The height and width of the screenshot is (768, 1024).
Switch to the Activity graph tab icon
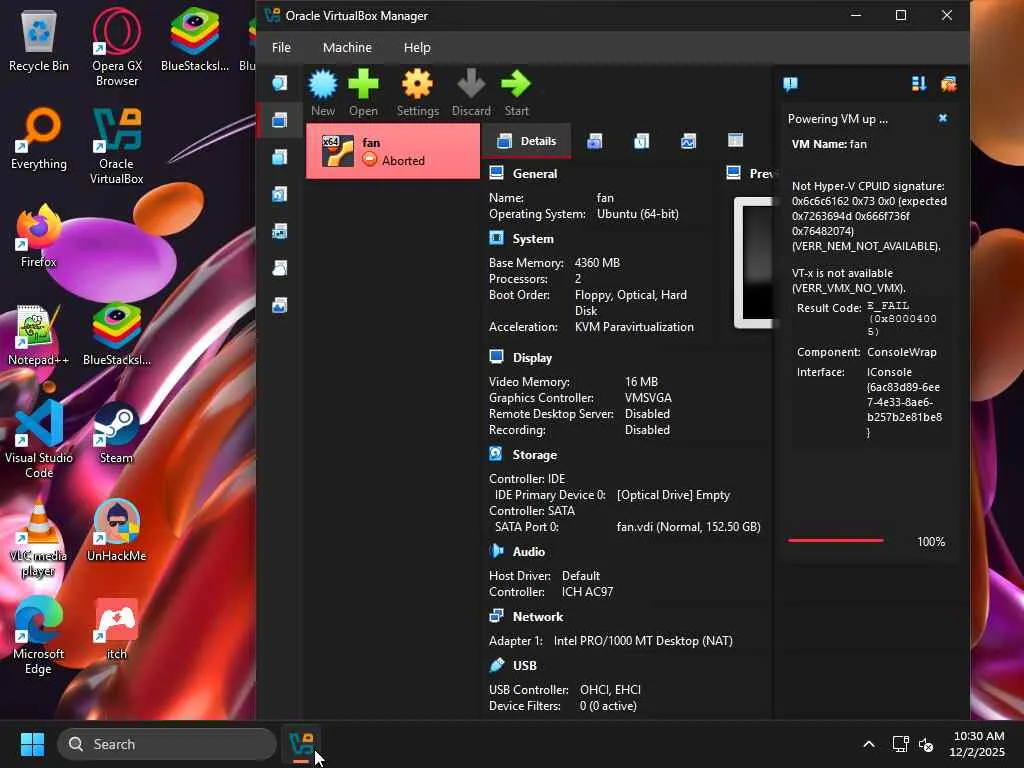click(x=688, y=141)
